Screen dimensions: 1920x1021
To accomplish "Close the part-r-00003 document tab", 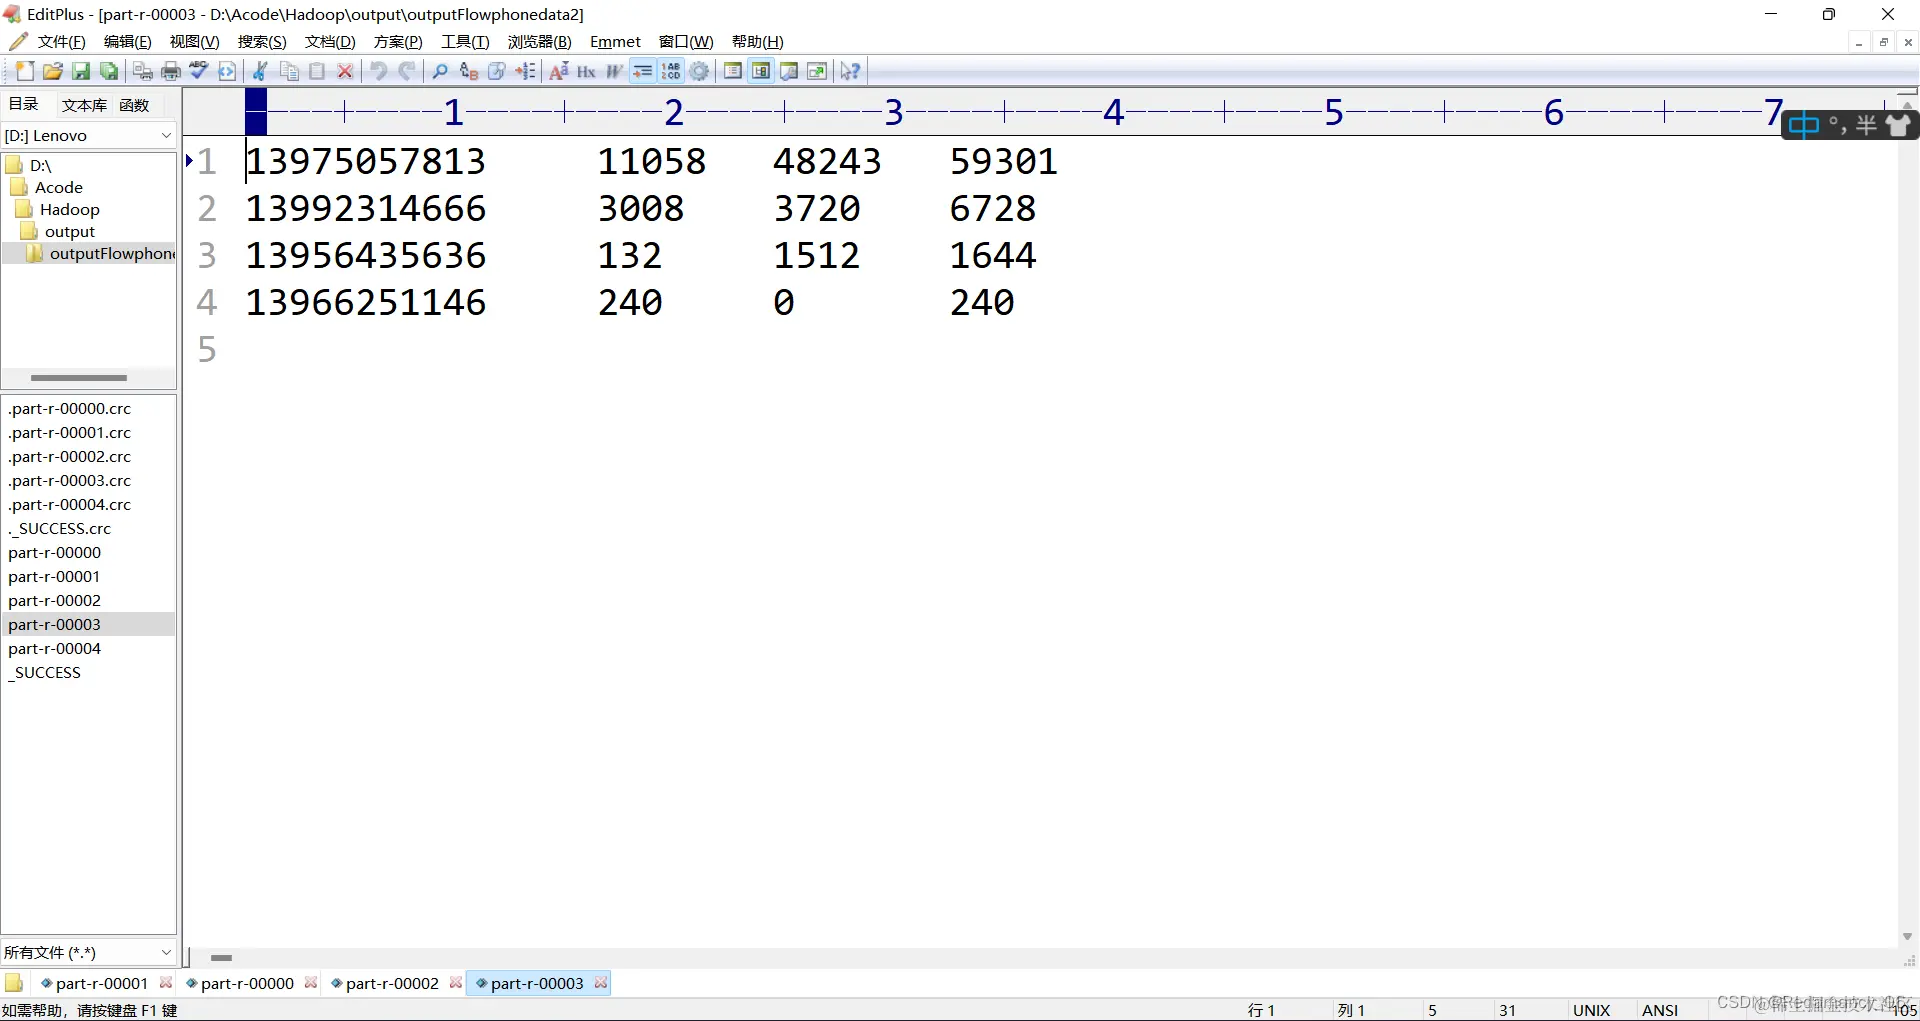I will tap(600, 983).
